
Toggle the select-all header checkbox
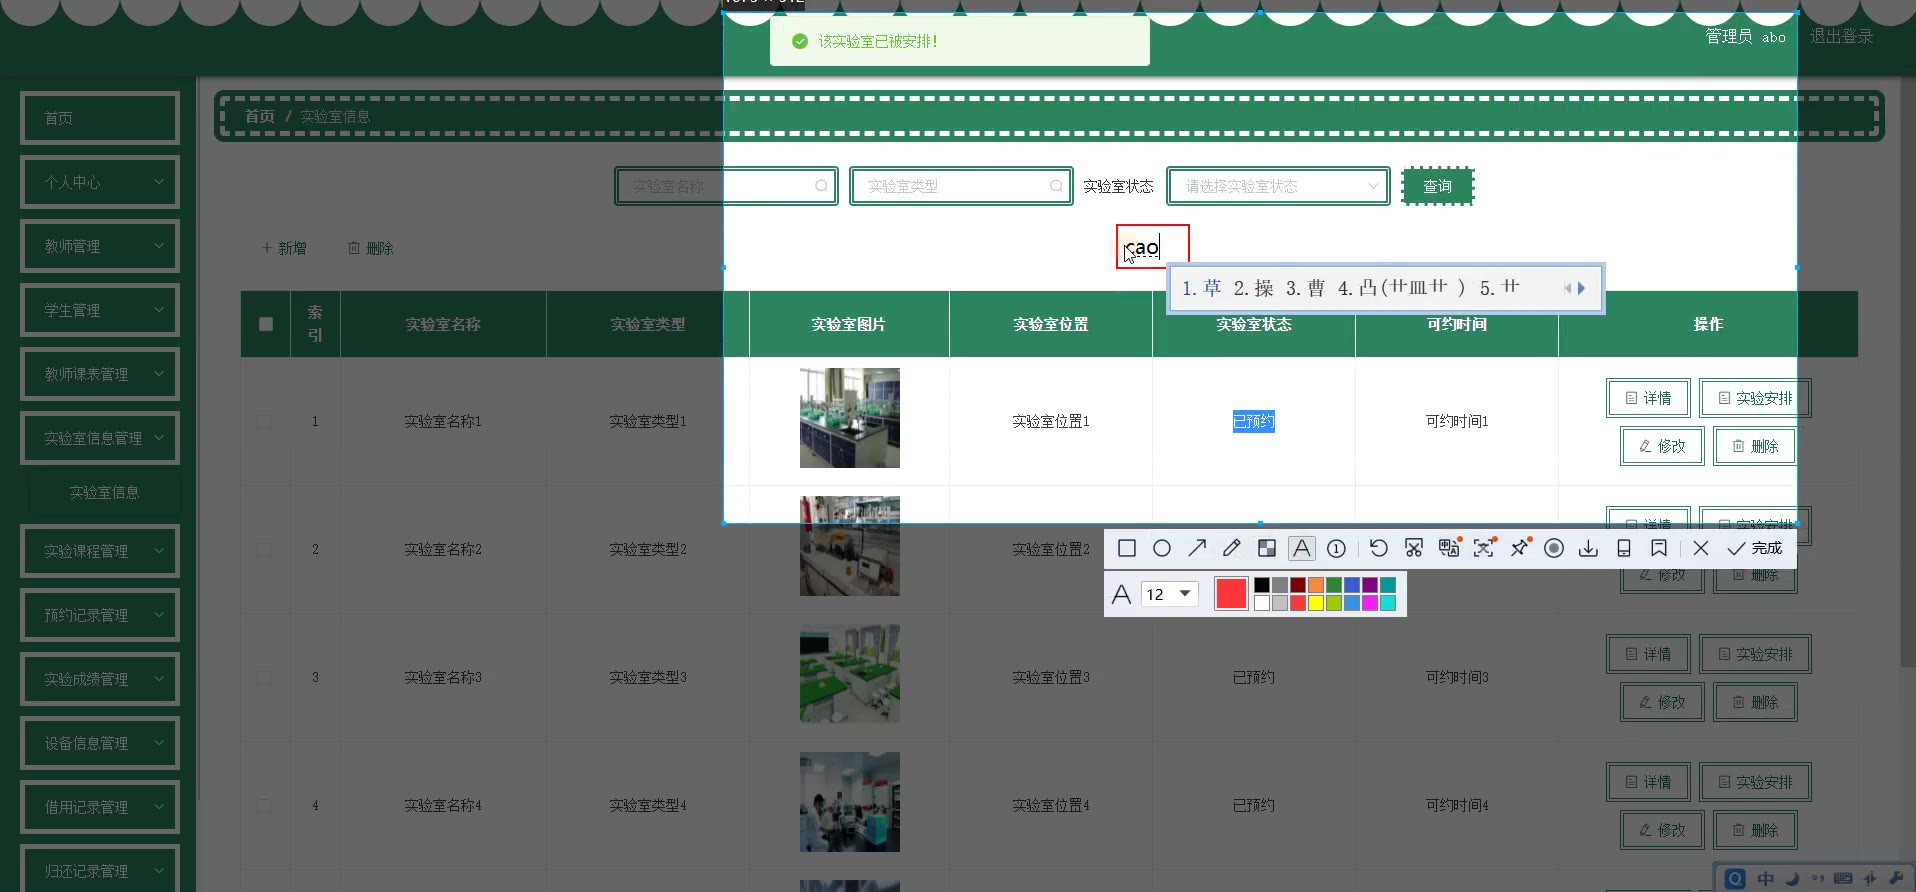[x=266, y=324]
